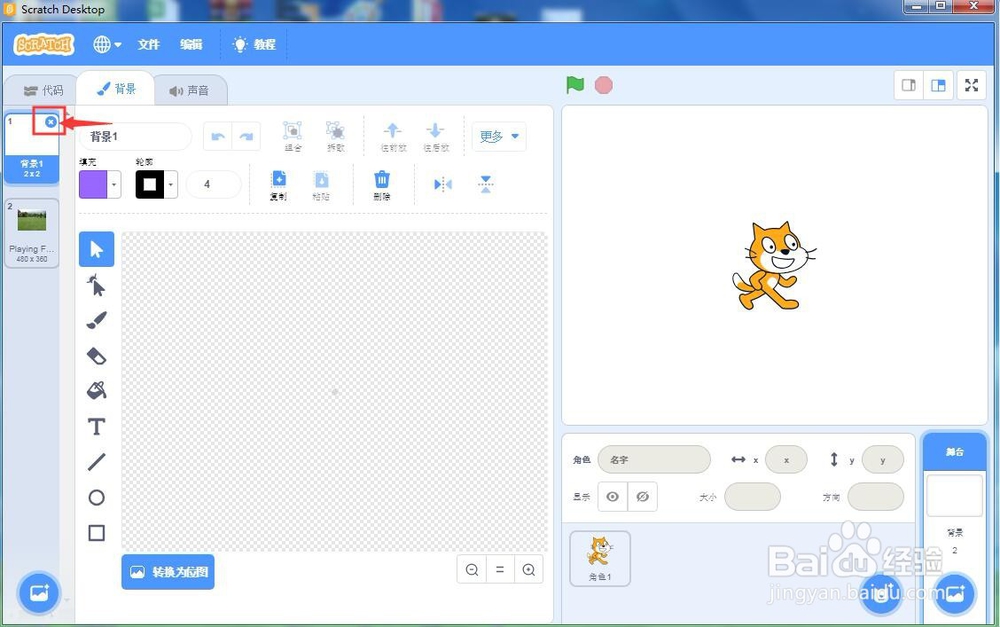Screen dimensions: 1000x627
Task: Open the outline color dropdown arrow
Action: 171,184
